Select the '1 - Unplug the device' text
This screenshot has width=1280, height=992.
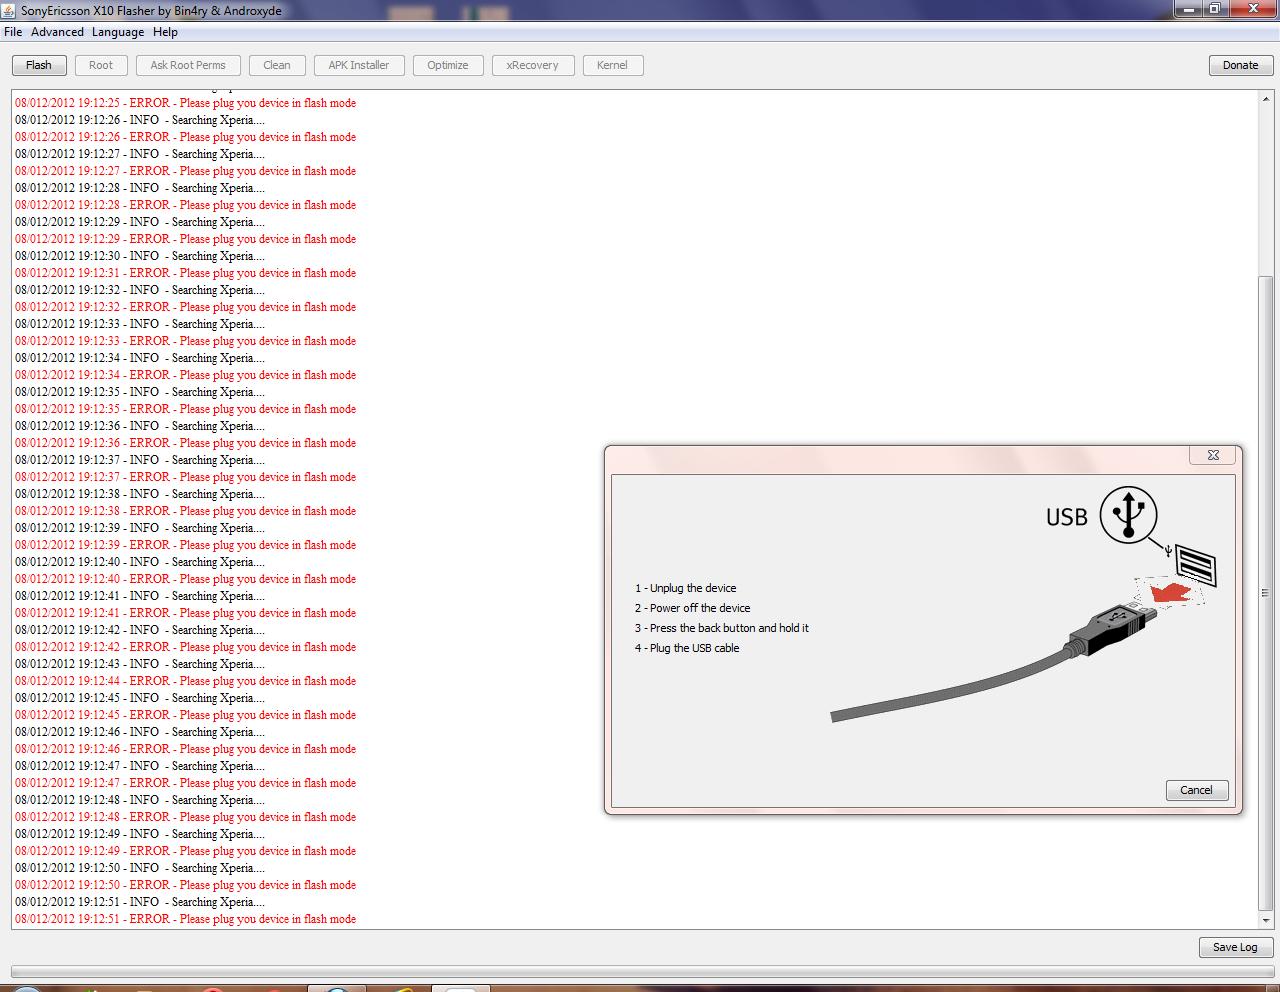pos(685,588)
